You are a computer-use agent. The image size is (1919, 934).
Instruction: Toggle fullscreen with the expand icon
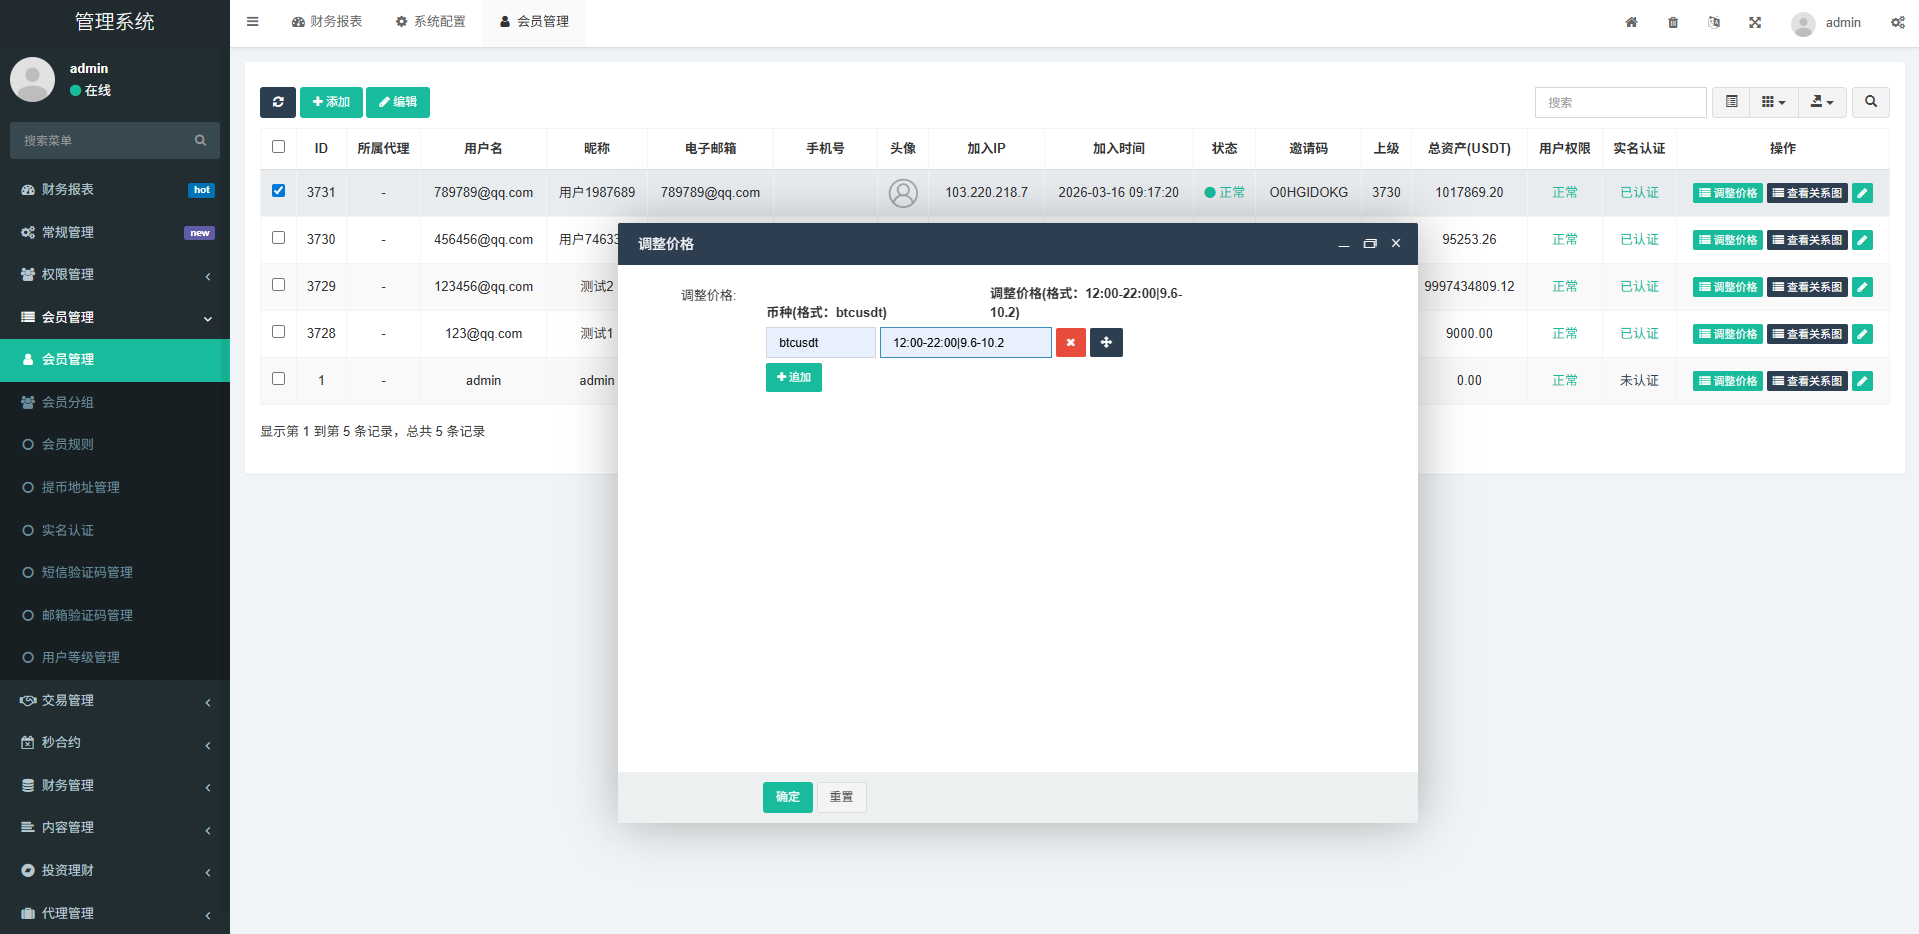coord(1755,22)
